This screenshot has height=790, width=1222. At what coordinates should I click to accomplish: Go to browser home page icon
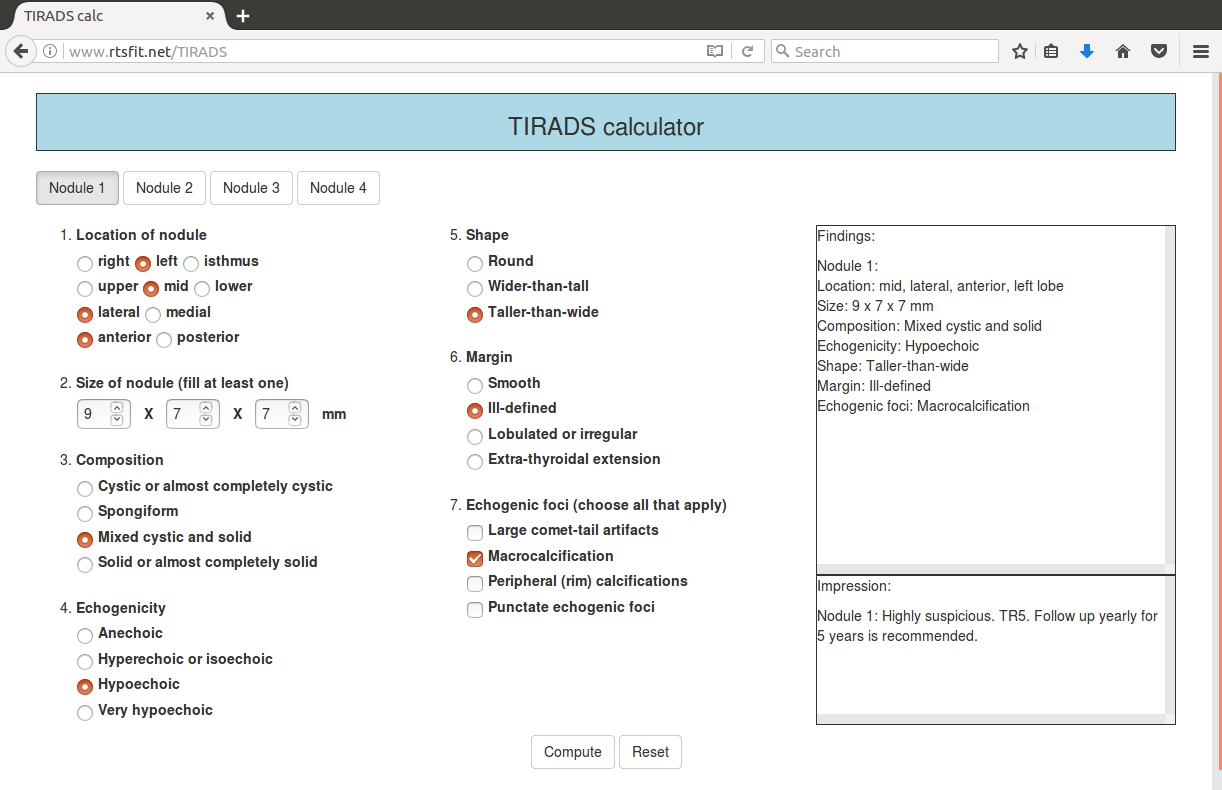pyautogui.click(x=1123, y=51)
